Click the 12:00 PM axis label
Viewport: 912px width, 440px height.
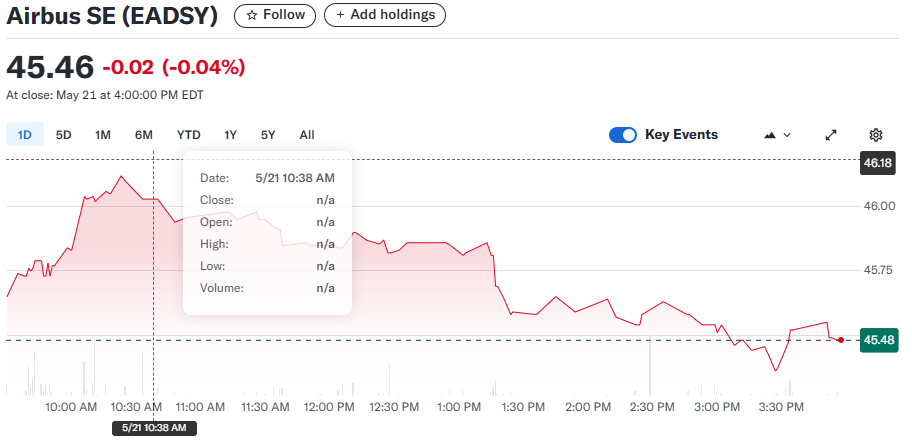coord(330,407)
